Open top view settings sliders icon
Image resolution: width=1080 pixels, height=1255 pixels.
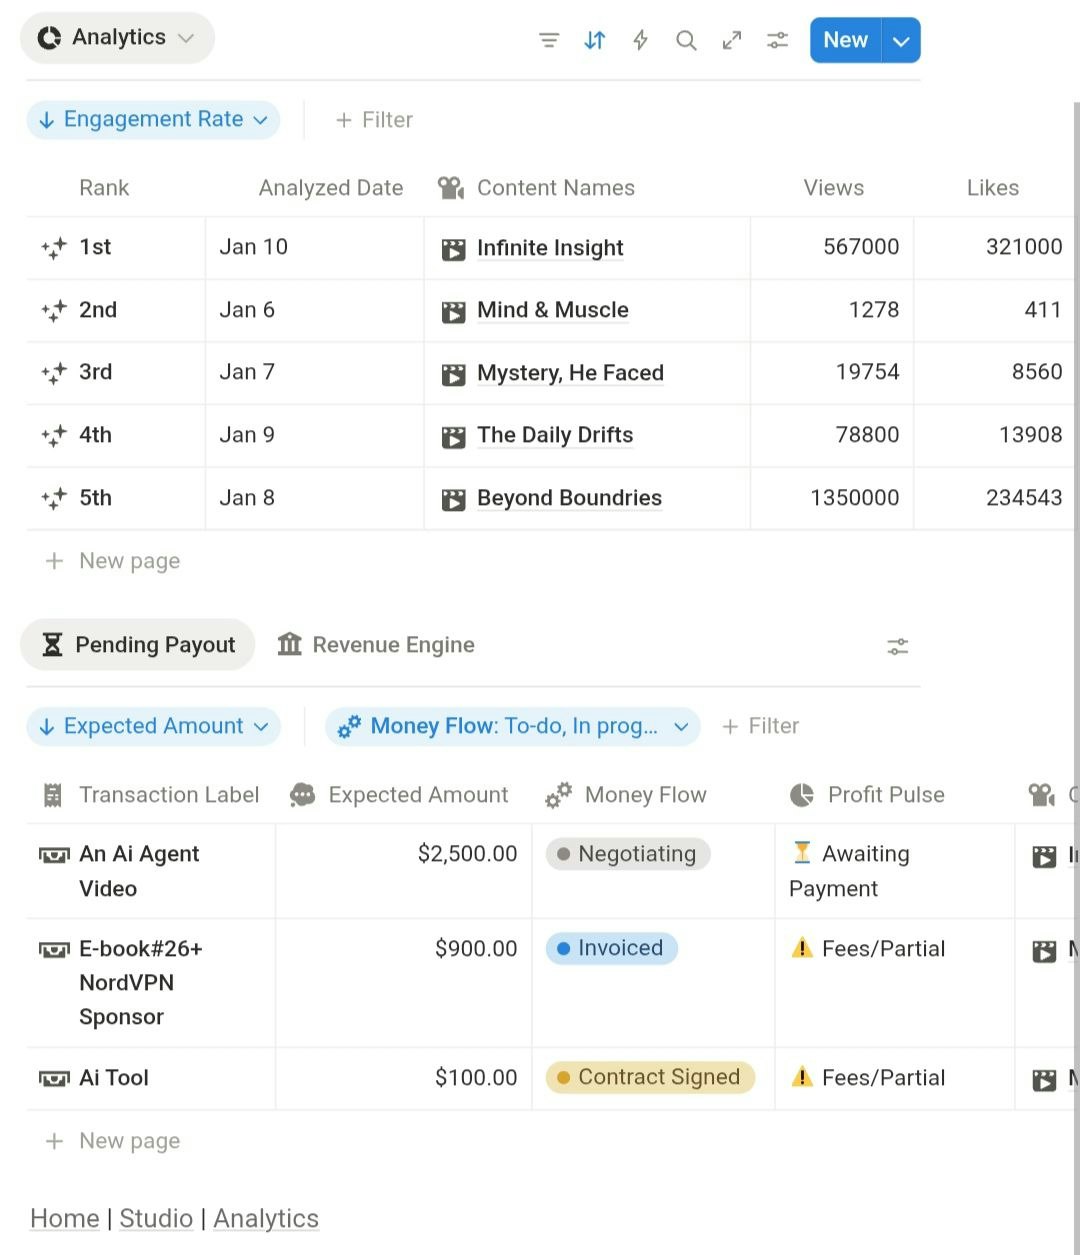[777, 40]
